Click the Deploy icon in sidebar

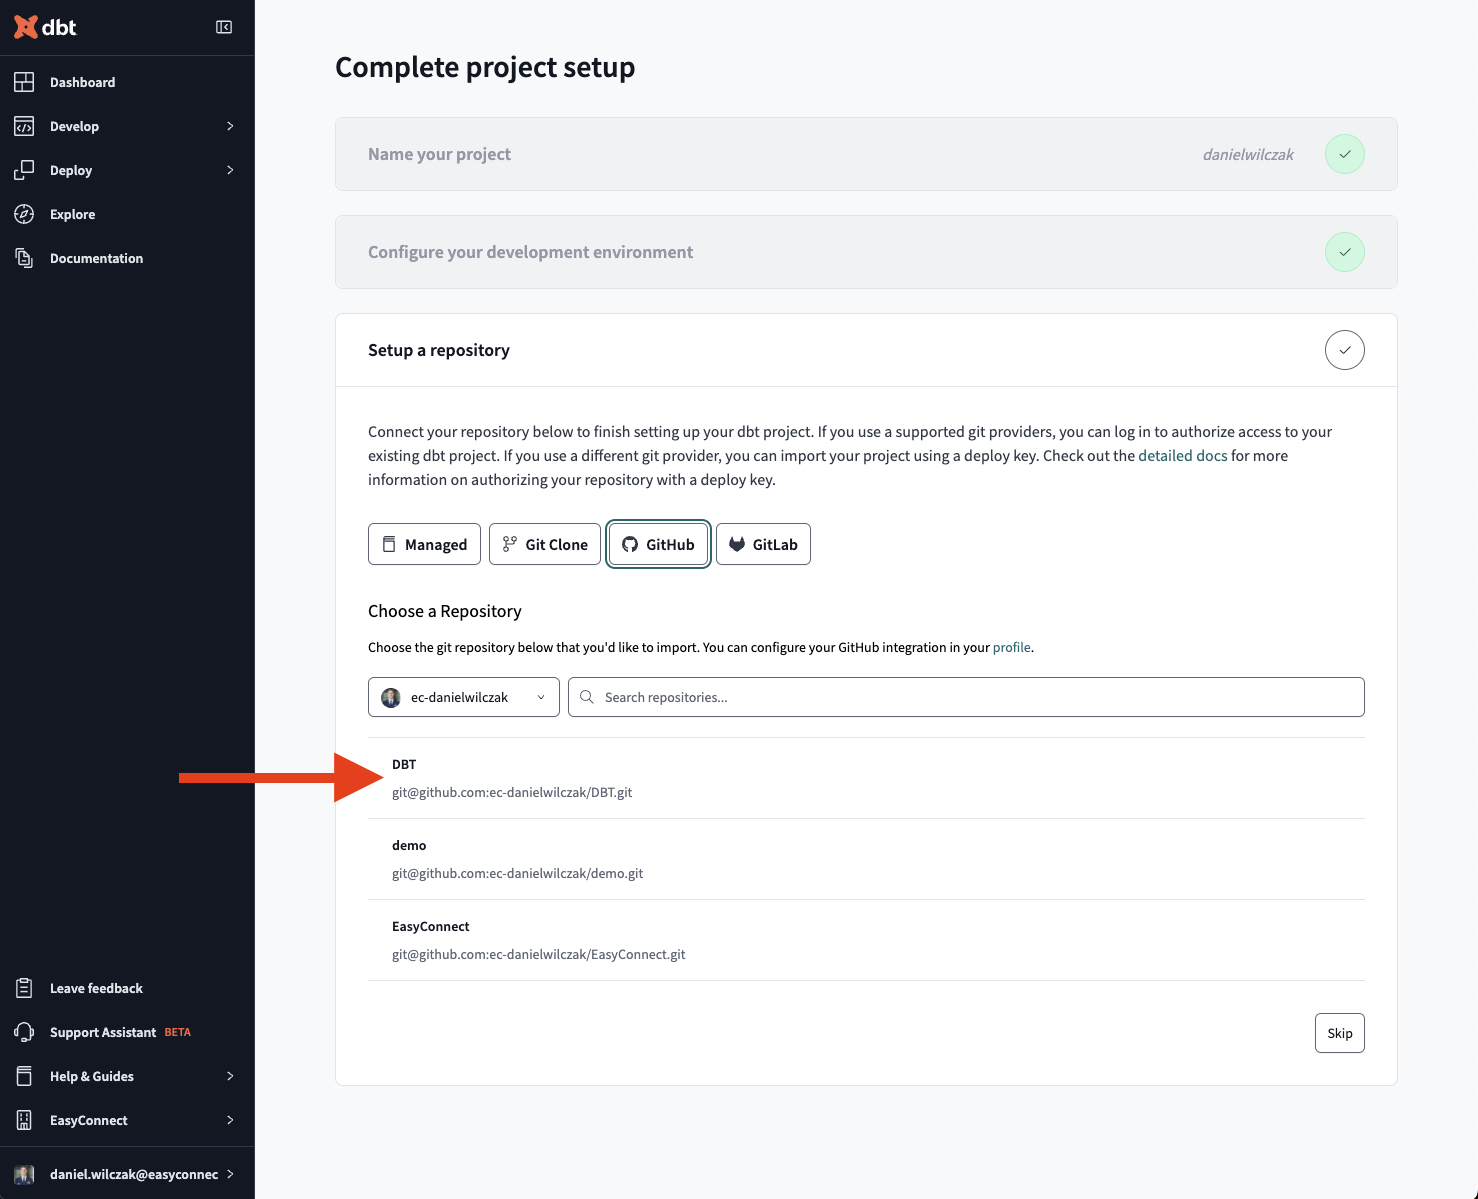point(24,170)
